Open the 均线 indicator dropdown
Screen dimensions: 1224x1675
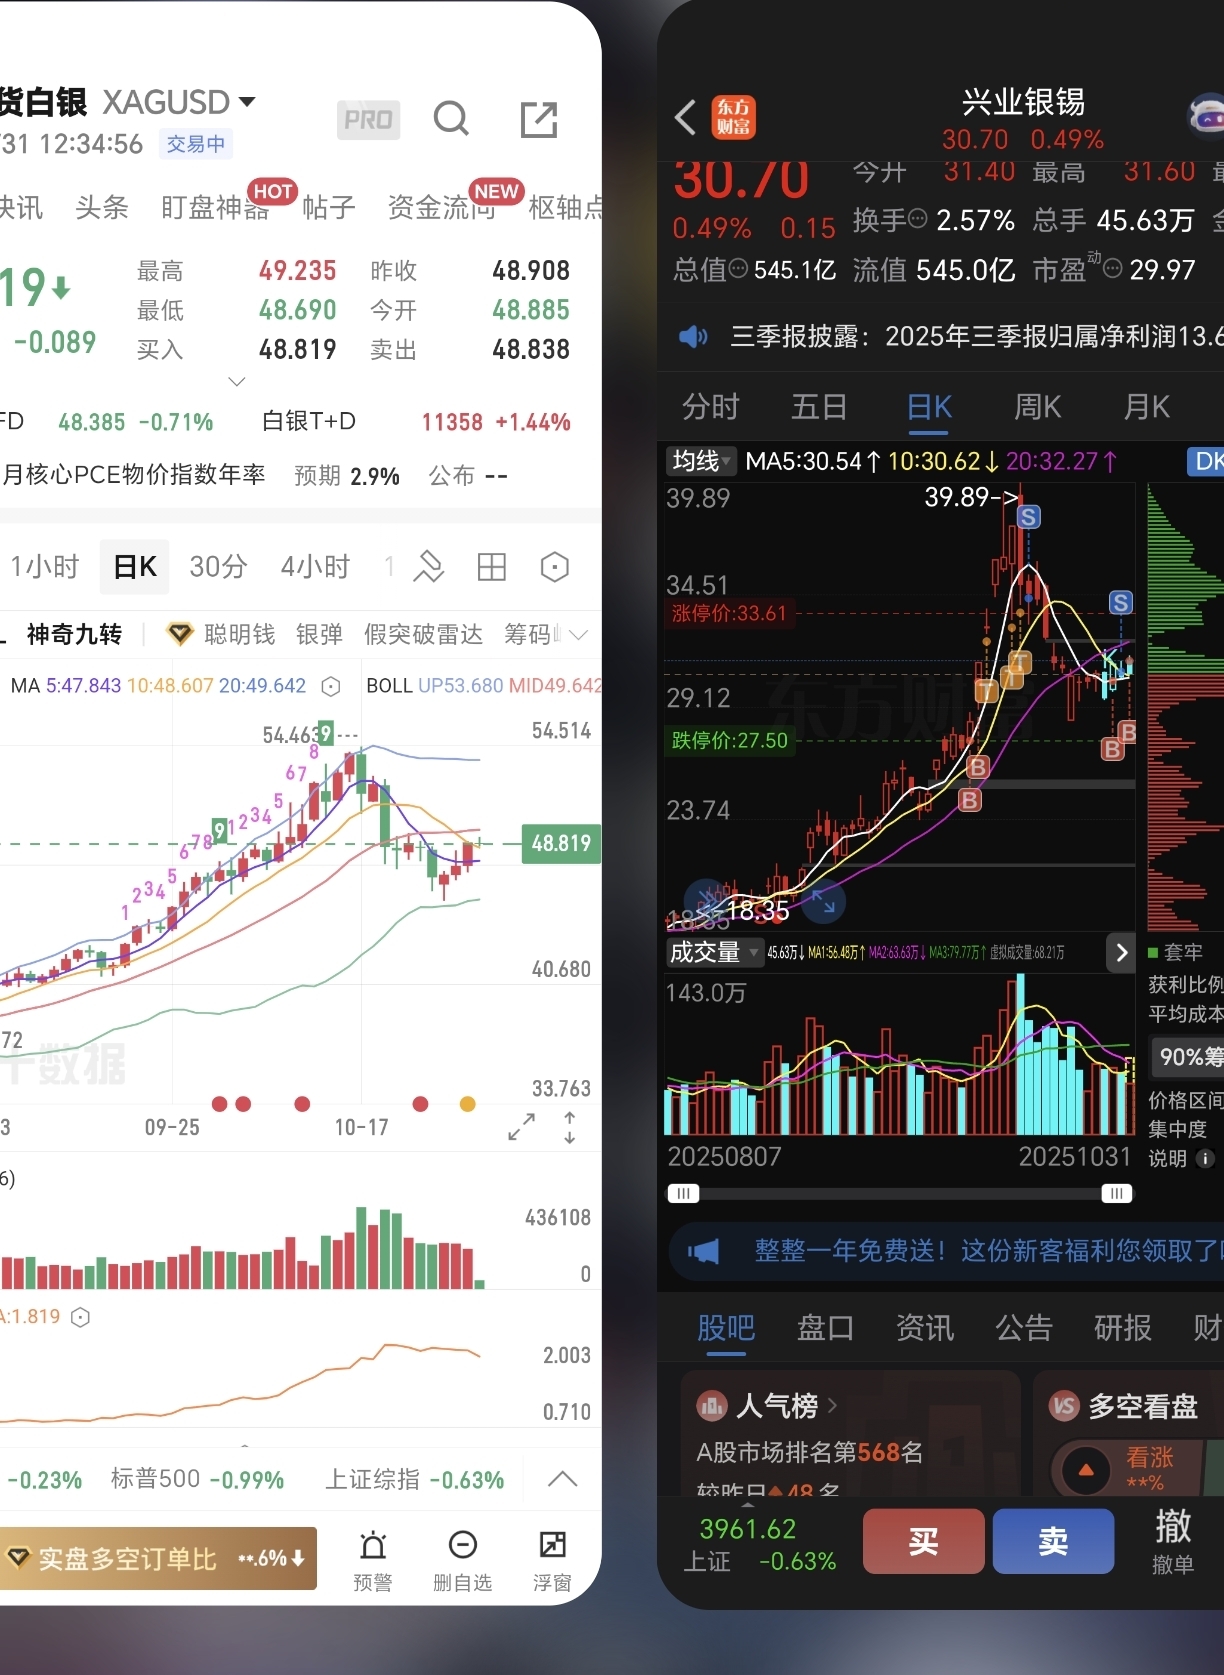(x=701, y=461)
